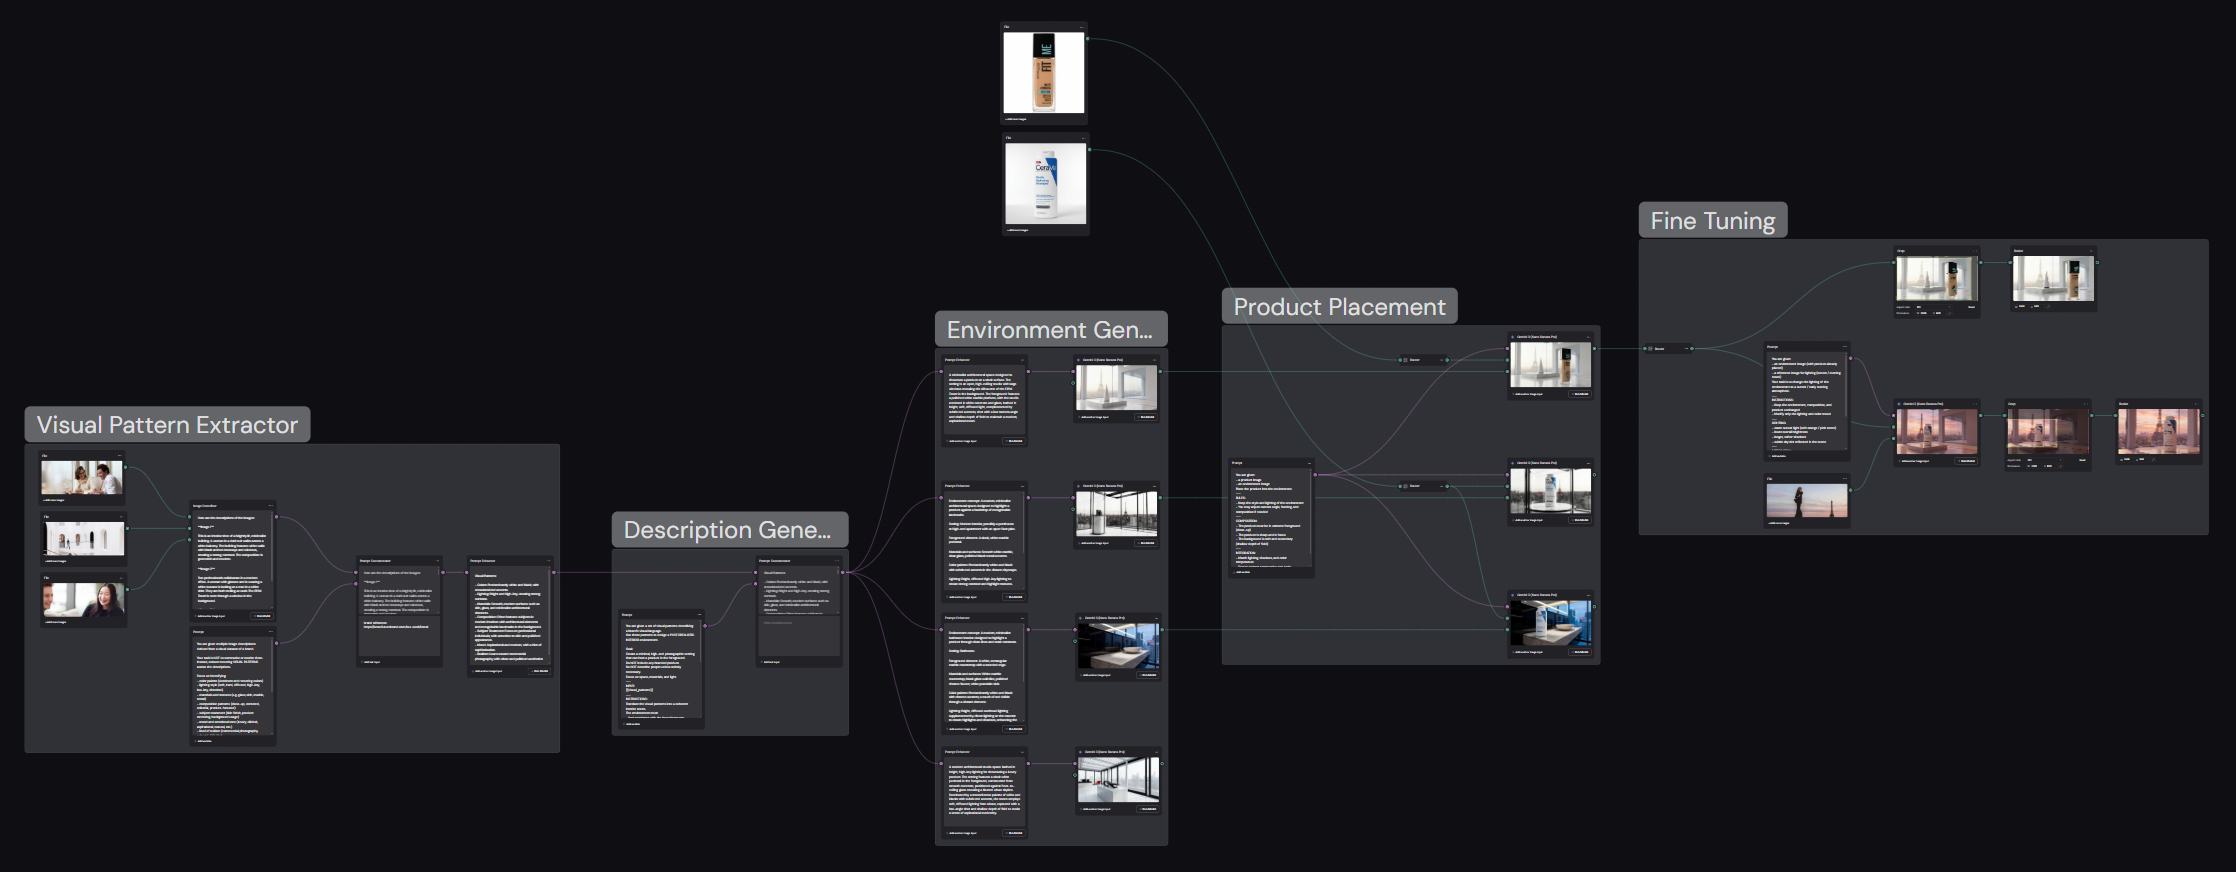This screenshot has width=2236, height=872.
Task: Select the Visual Pattern Extractor group label
Action: point(167,425)
